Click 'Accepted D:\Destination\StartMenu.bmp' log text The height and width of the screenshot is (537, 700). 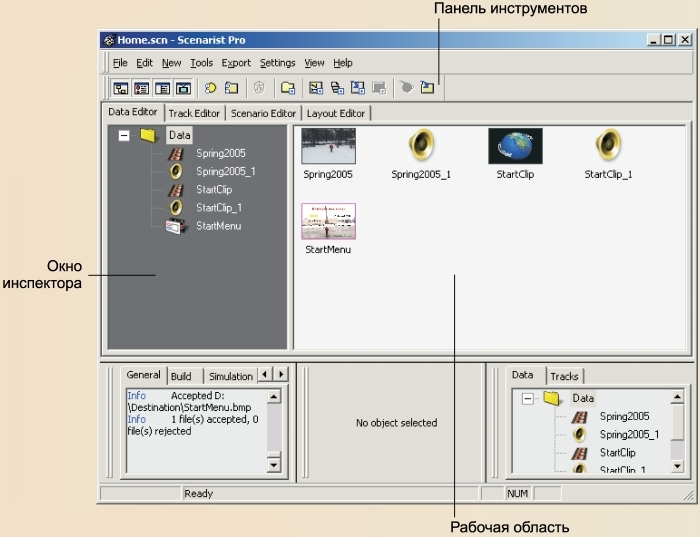(x=189, y=402)
